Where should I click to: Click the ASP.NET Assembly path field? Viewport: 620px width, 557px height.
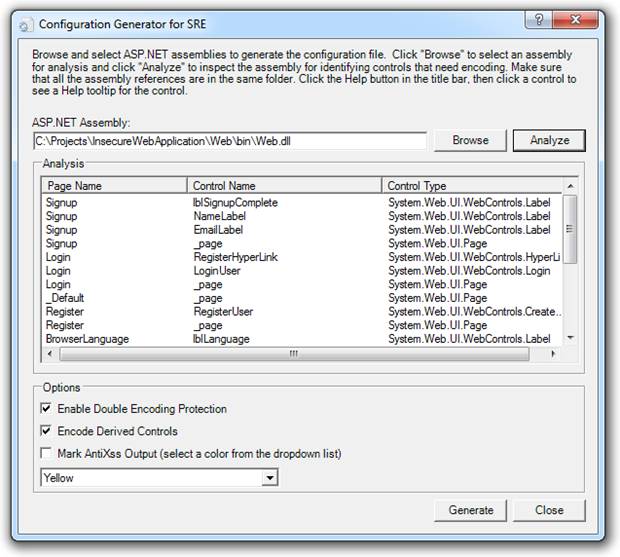230,141
